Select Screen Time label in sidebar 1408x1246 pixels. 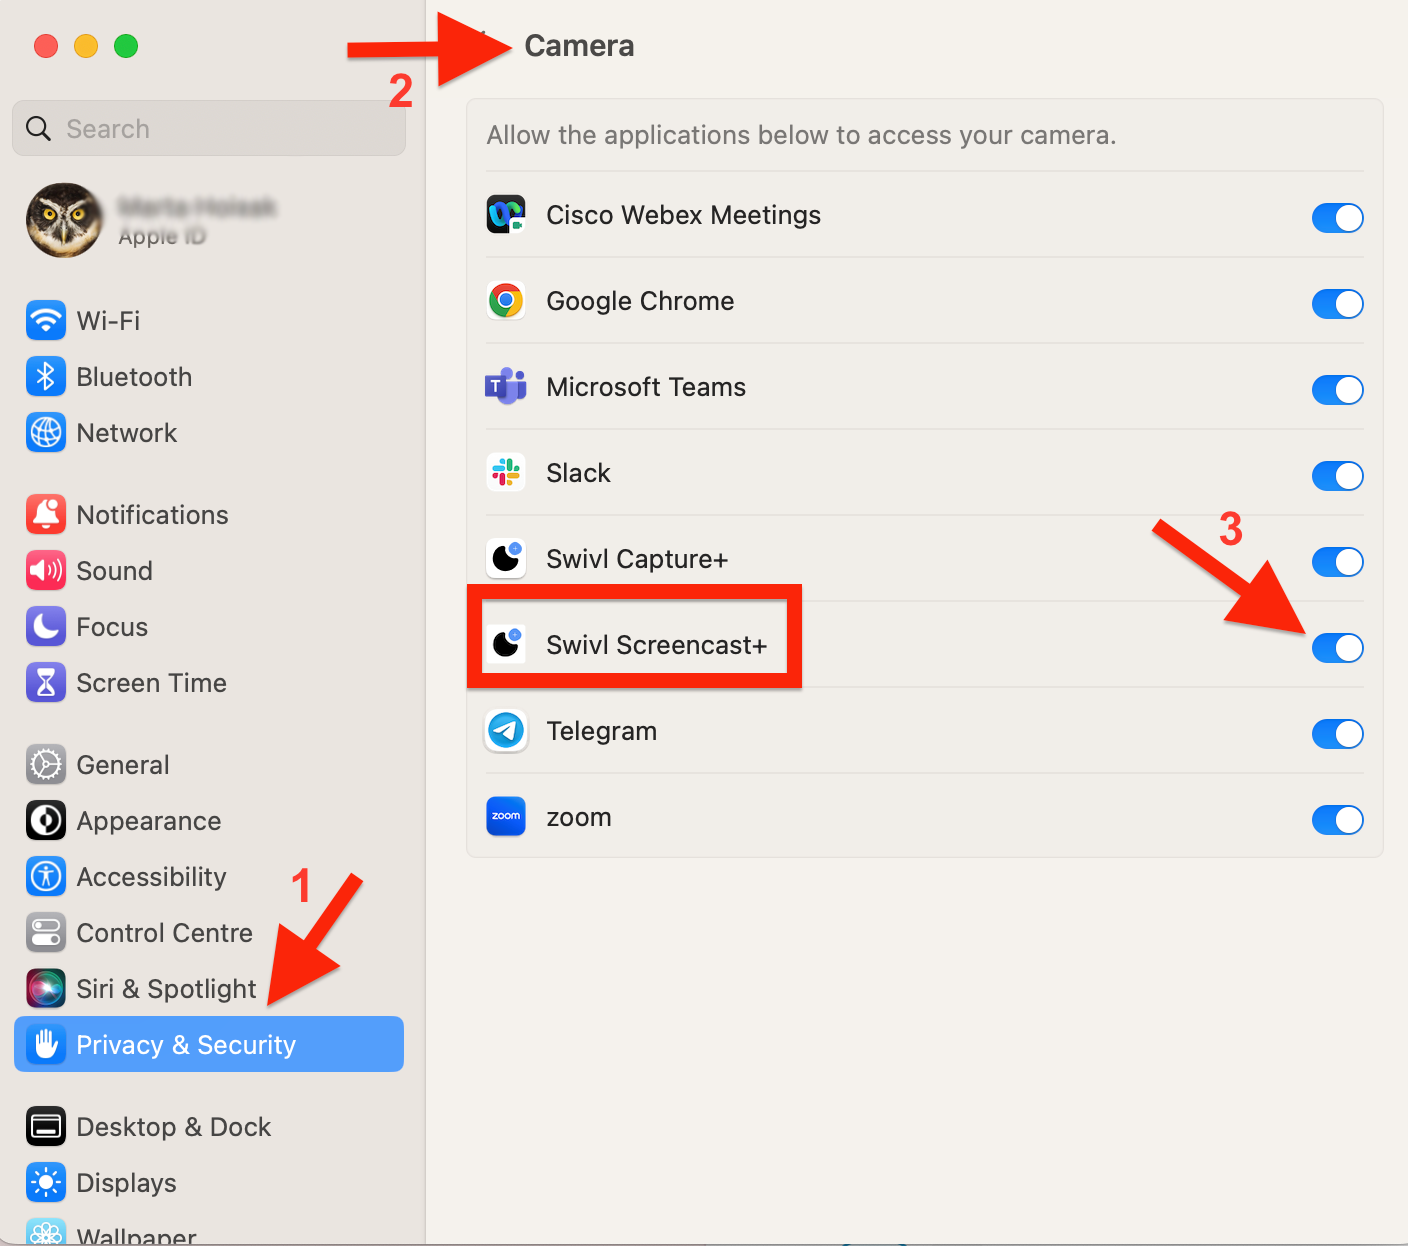tap(152, 683)
